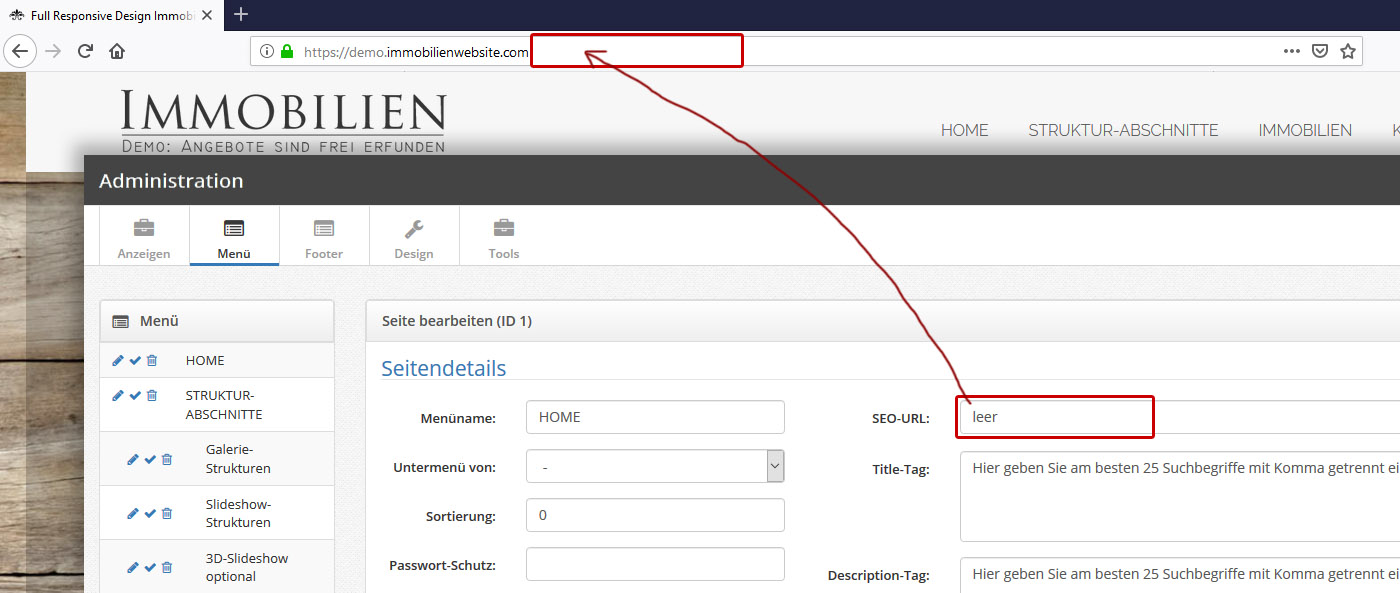Edit the Slideshow-Strukturen submenu entry
The image size is (1400, 593).
pos(133,513)
